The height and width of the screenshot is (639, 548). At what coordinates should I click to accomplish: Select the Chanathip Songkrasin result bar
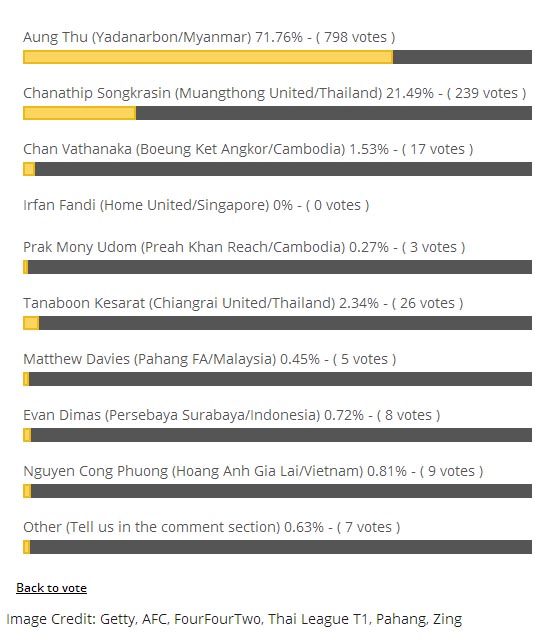(x=277, y=113)
